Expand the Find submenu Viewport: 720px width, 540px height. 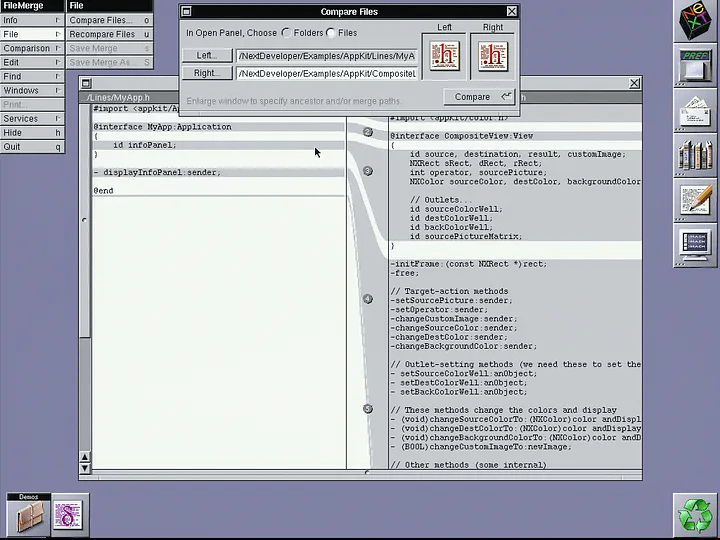32,76
